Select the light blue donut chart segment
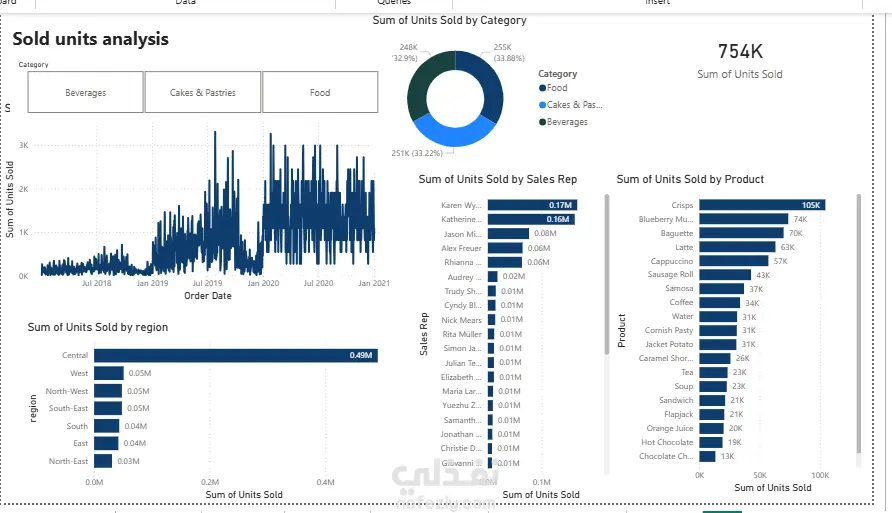The width and height of the screenshot is (892, 513). [x=452, y=133]
